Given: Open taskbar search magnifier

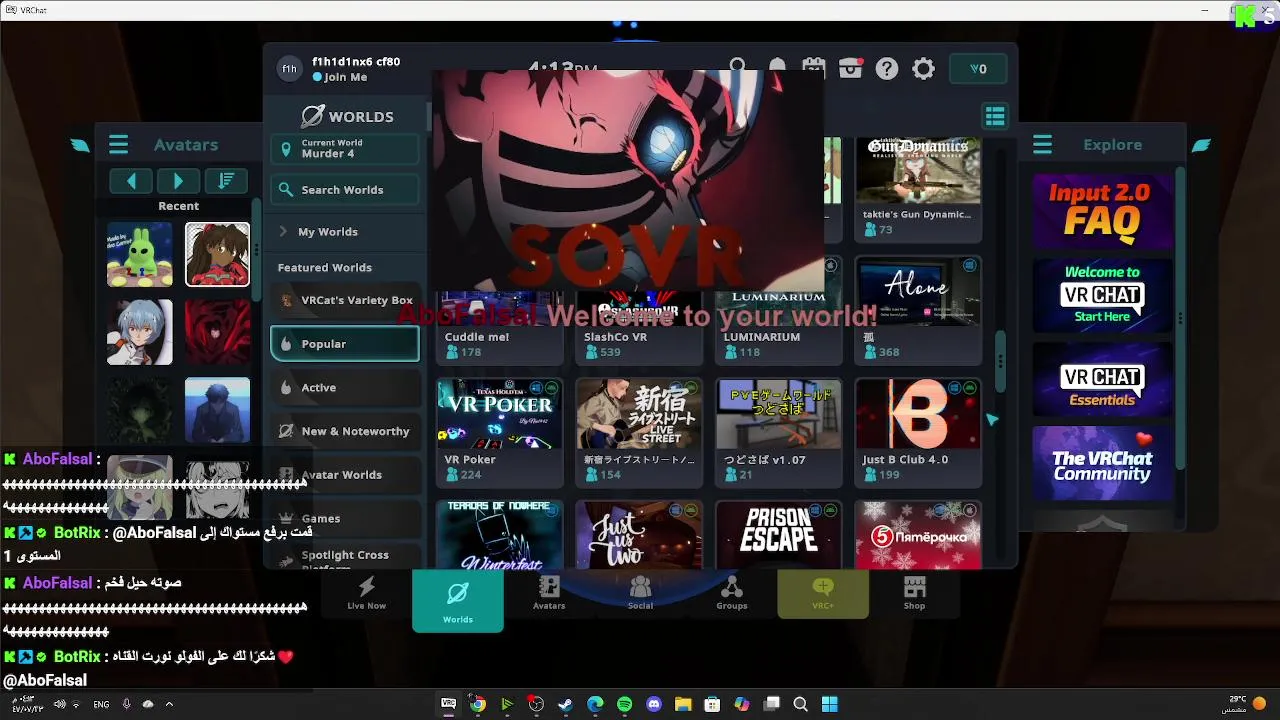Looking at the screenshot, I should click(x=800, y=704).
